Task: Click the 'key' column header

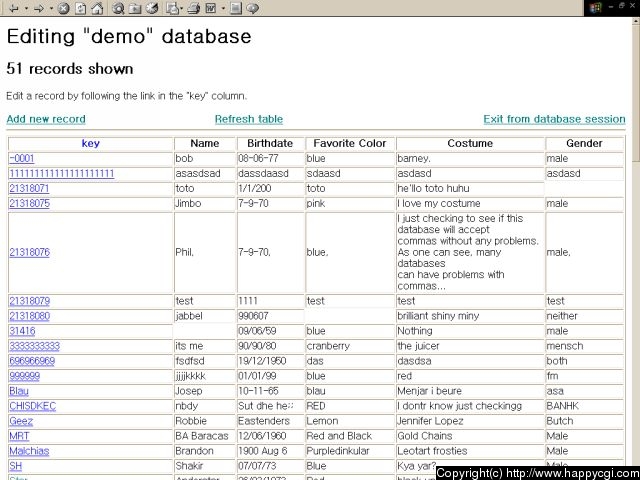Action: pyautogui.click(x=91, y=143)
